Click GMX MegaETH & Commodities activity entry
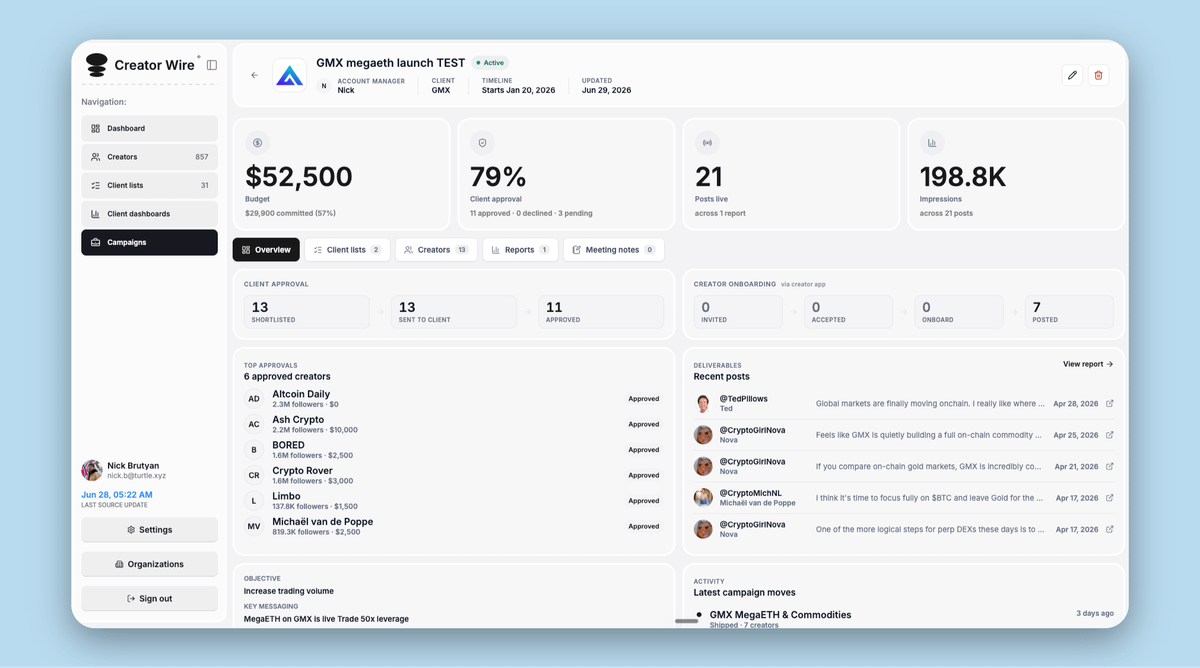The height and width of the screenshot is (668, 1200). click(780, 615)
